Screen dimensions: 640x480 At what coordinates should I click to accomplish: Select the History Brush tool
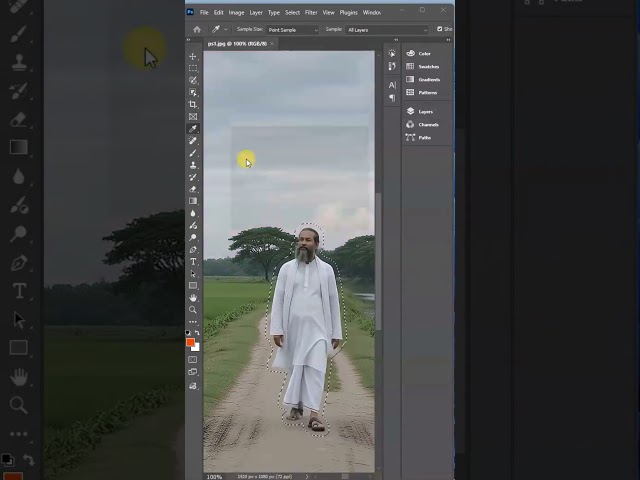point(193,177)
